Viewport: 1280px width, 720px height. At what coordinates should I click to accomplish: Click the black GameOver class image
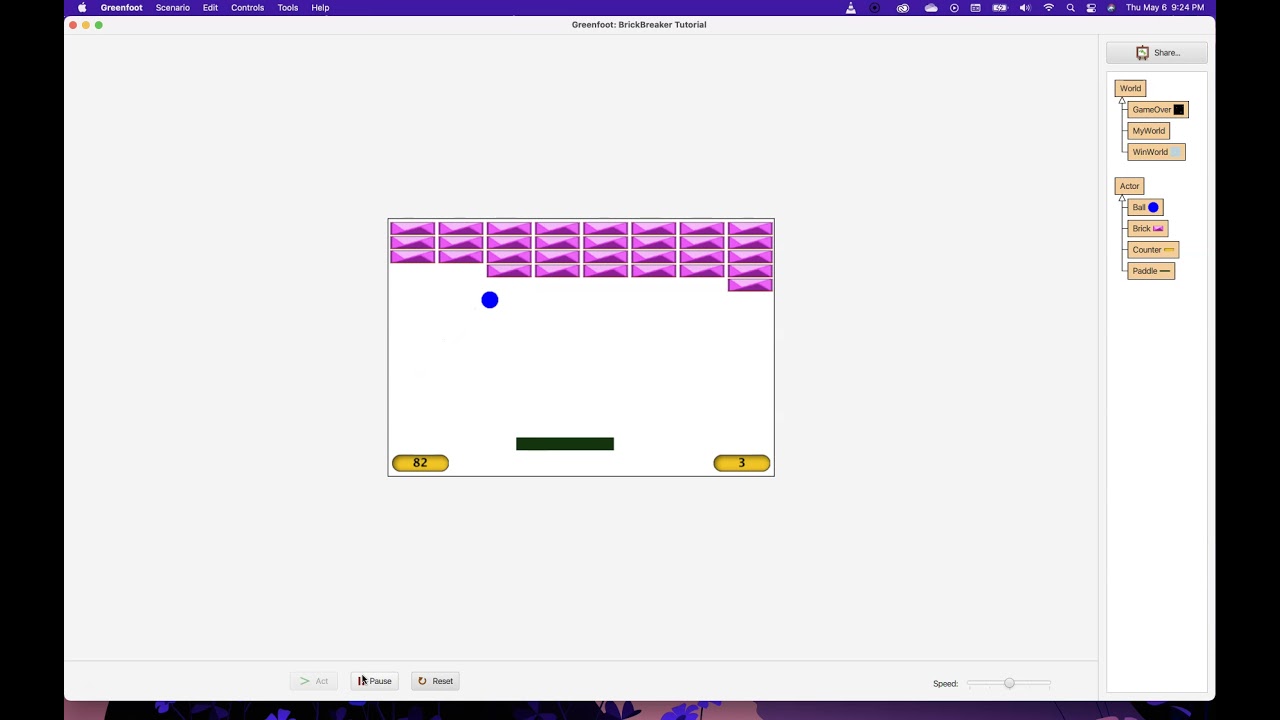click(x=1179, y=110)
